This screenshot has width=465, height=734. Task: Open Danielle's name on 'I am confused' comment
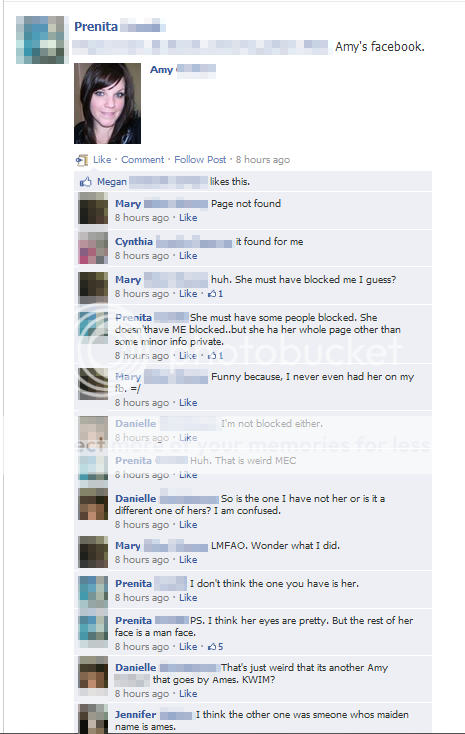136,499
